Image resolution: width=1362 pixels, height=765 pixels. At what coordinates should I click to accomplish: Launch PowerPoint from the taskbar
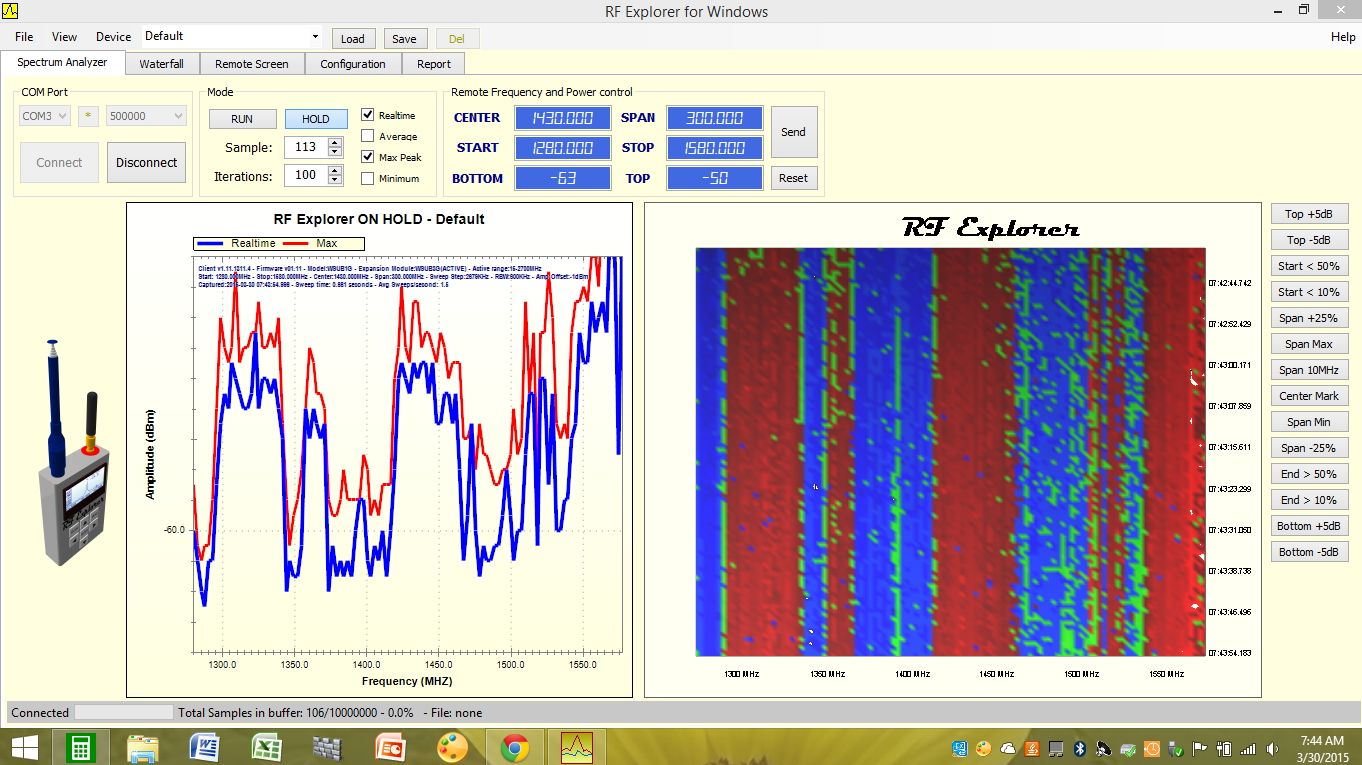point(390,747)
